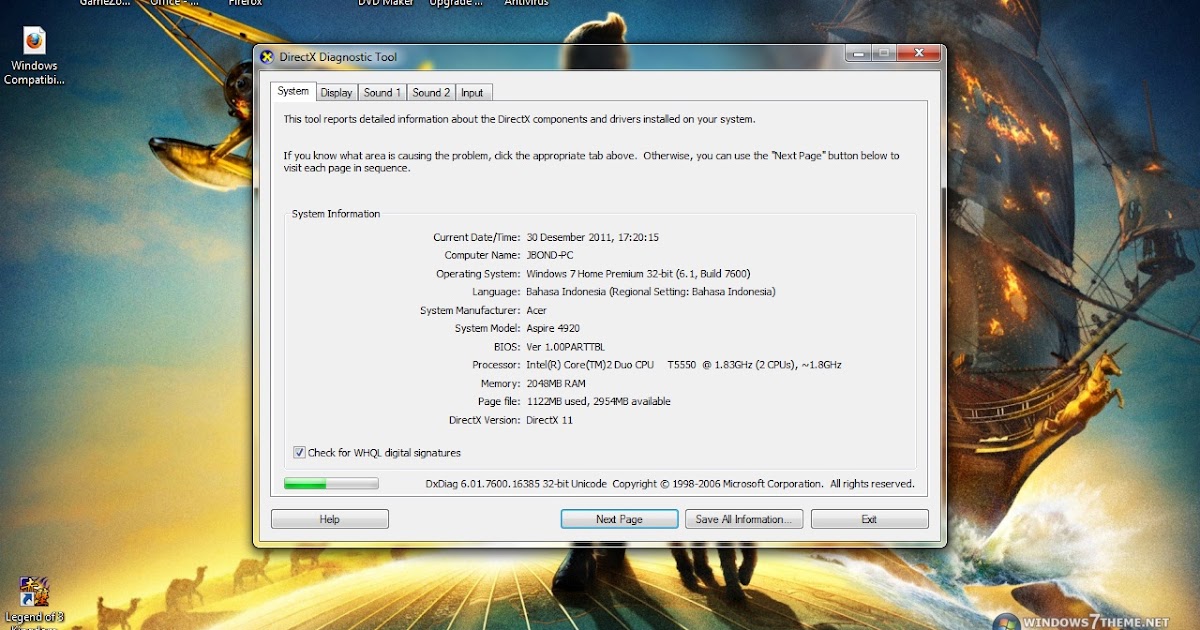The height and width of the screenshot is (630, 1200).
Task: Click the Exit button
Action: coord(869,519)
